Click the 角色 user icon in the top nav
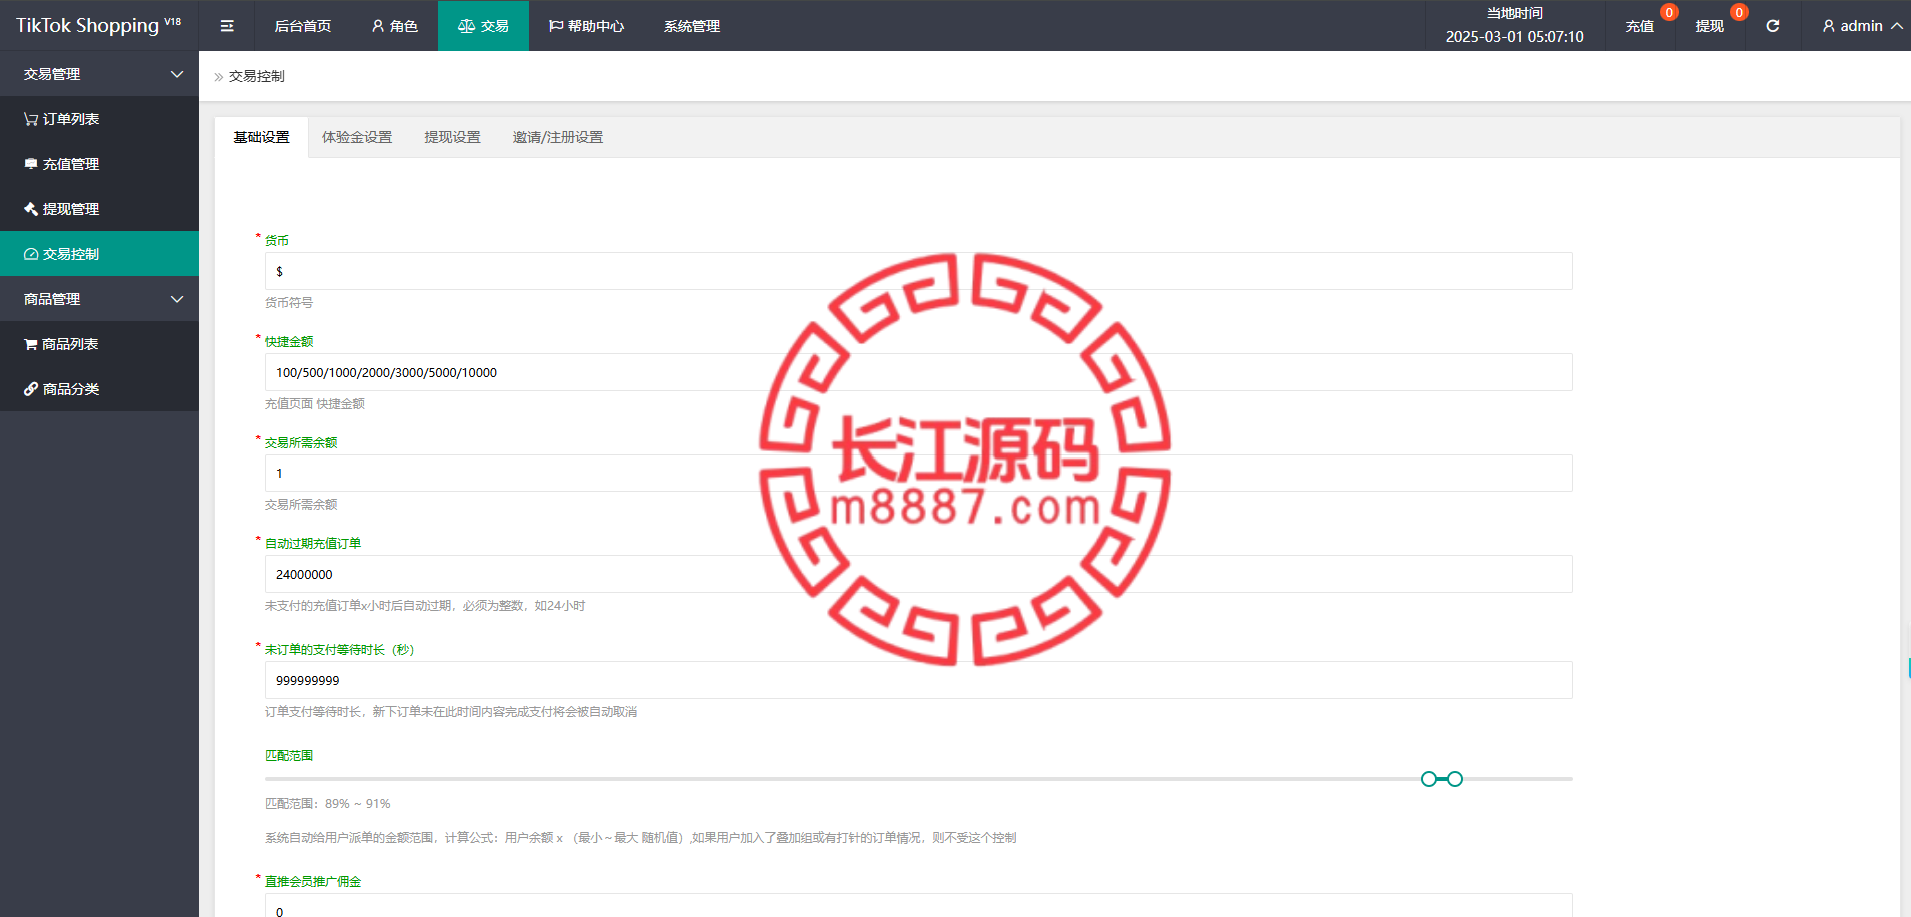 (x=378, y=26)
